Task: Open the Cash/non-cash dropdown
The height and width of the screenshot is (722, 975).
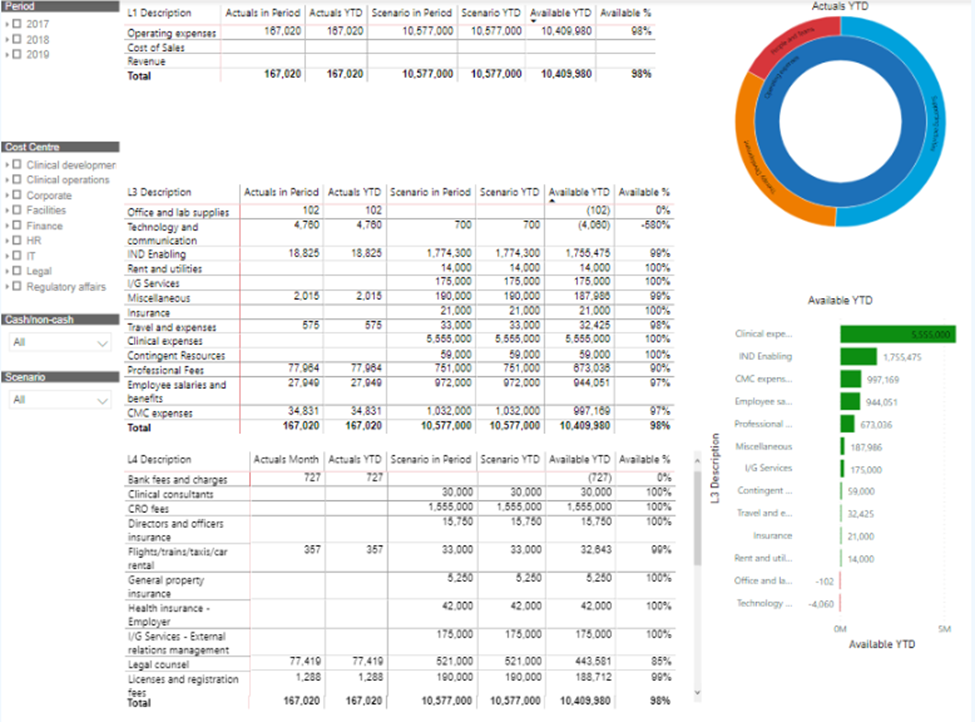Action: (x=59, y=343)
